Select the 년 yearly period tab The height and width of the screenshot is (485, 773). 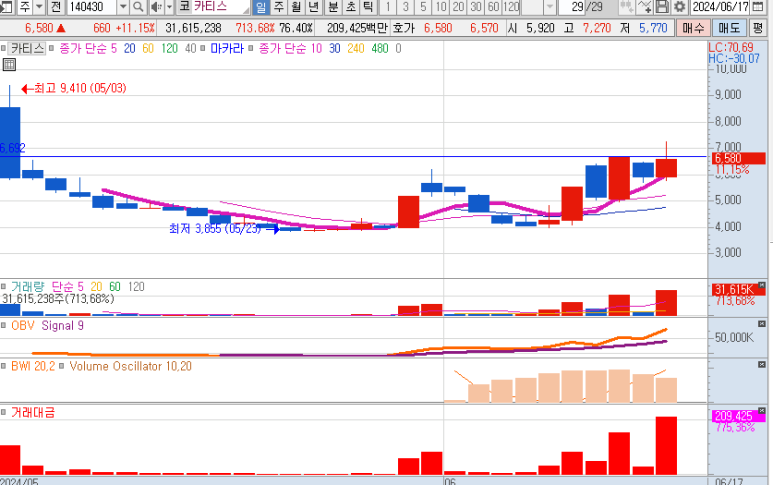tap(313, 7)
